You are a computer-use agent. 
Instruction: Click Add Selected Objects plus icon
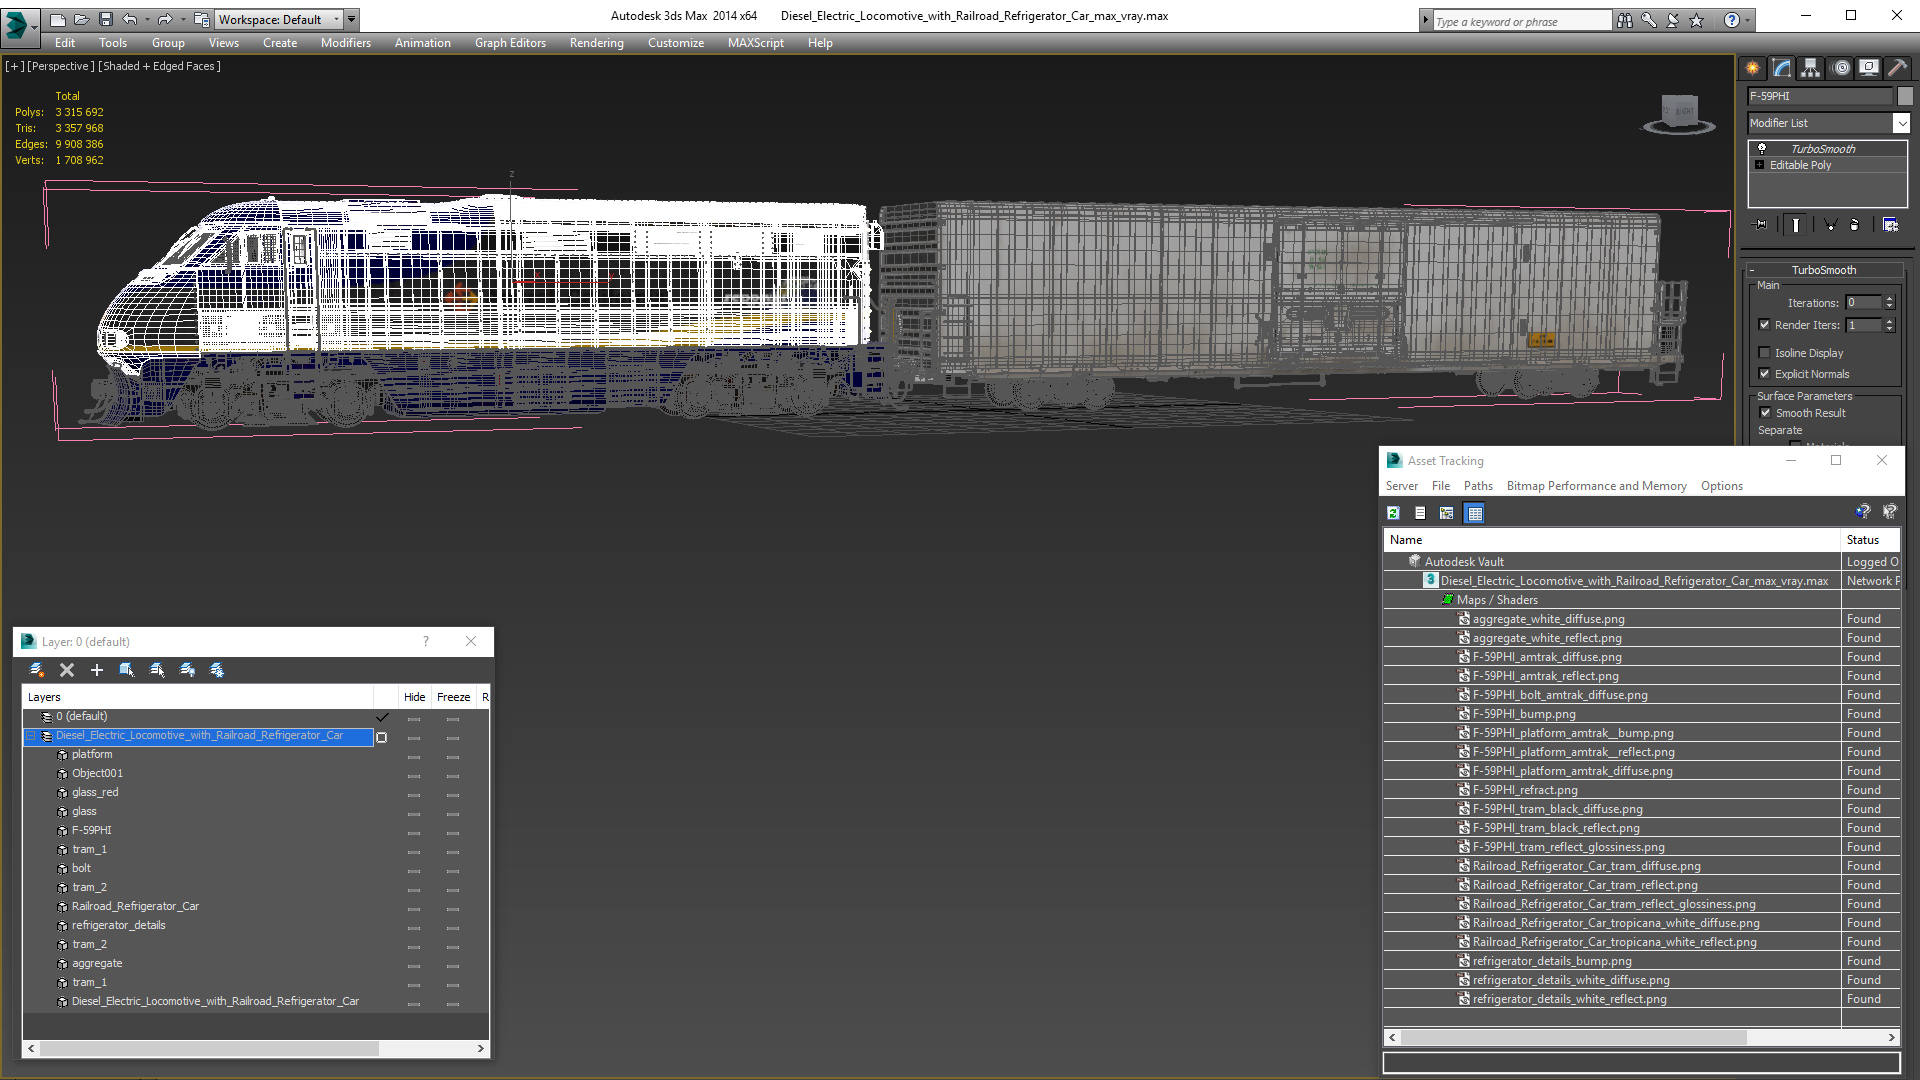[x=97, y=670]
